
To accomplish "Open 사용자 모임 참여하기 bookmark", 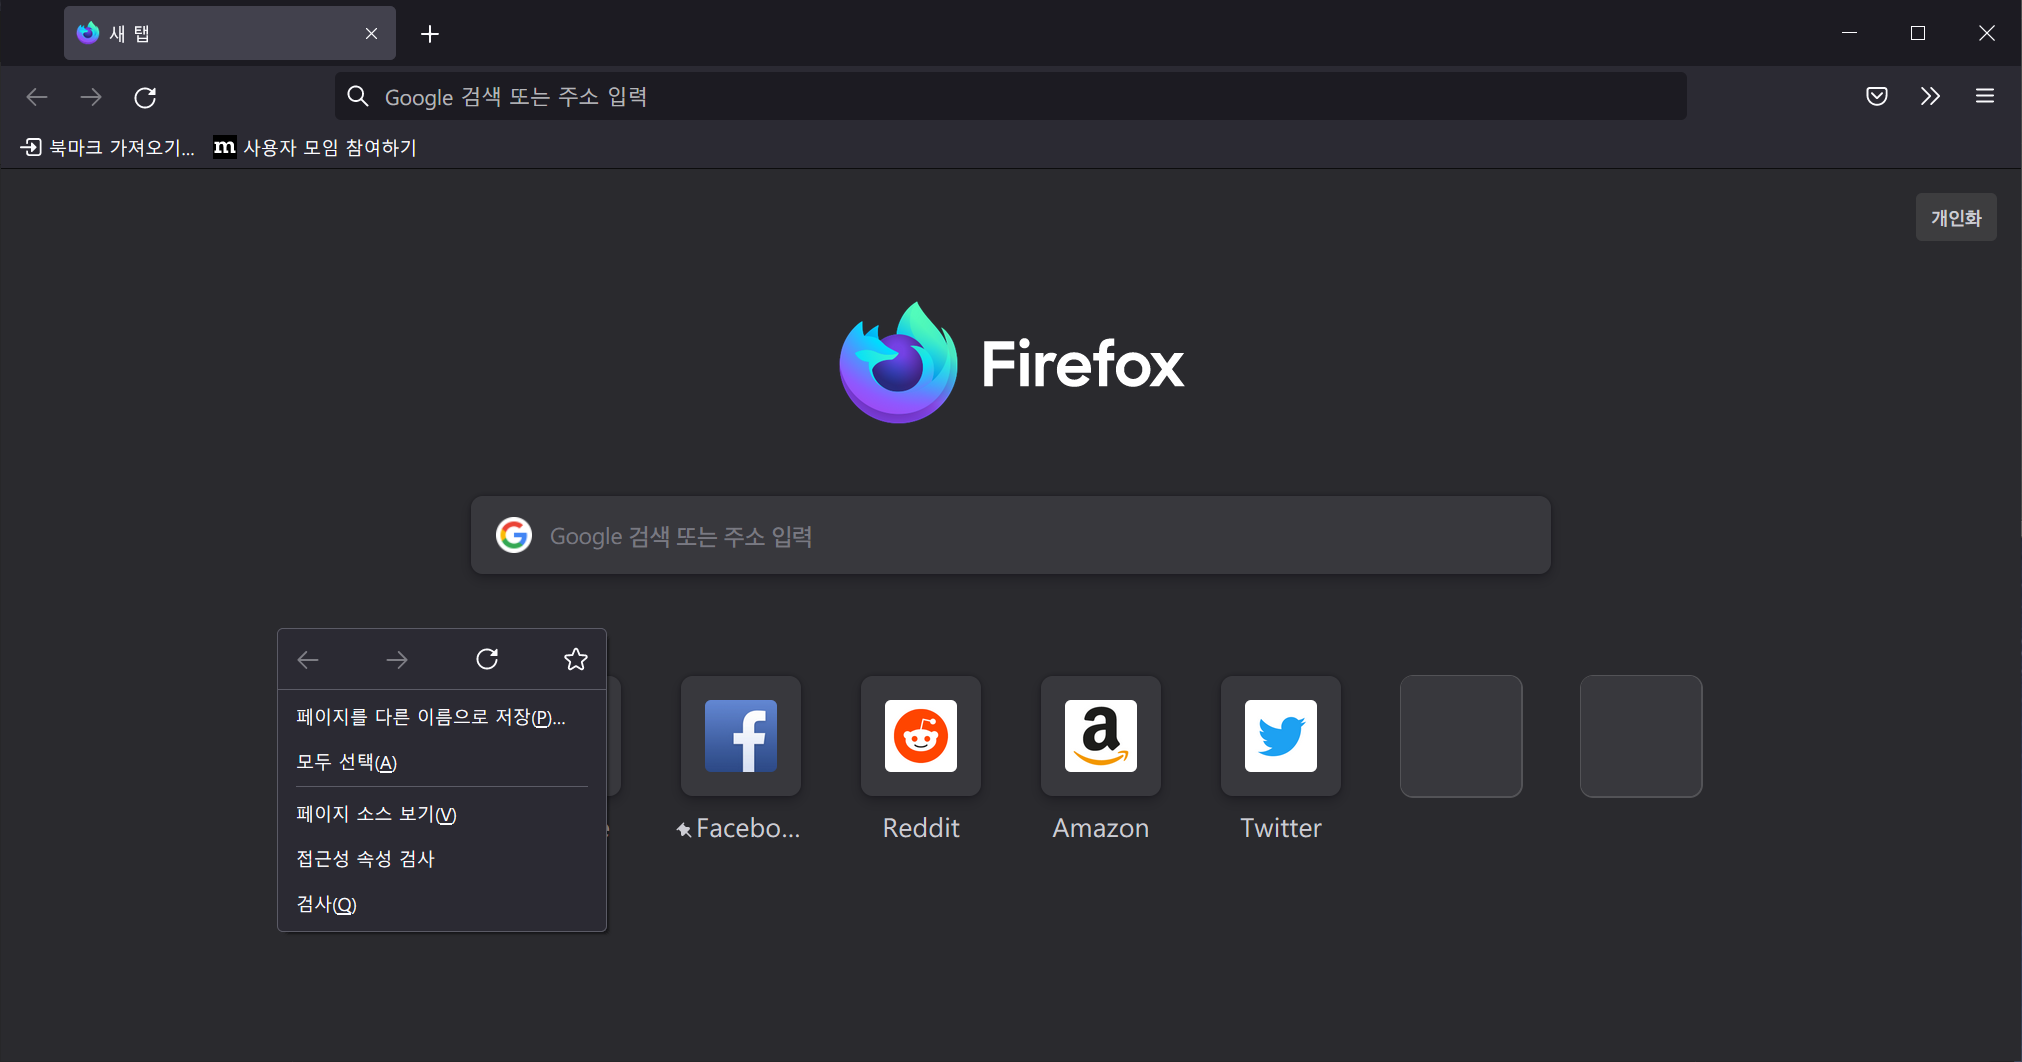I will point(315,147).
